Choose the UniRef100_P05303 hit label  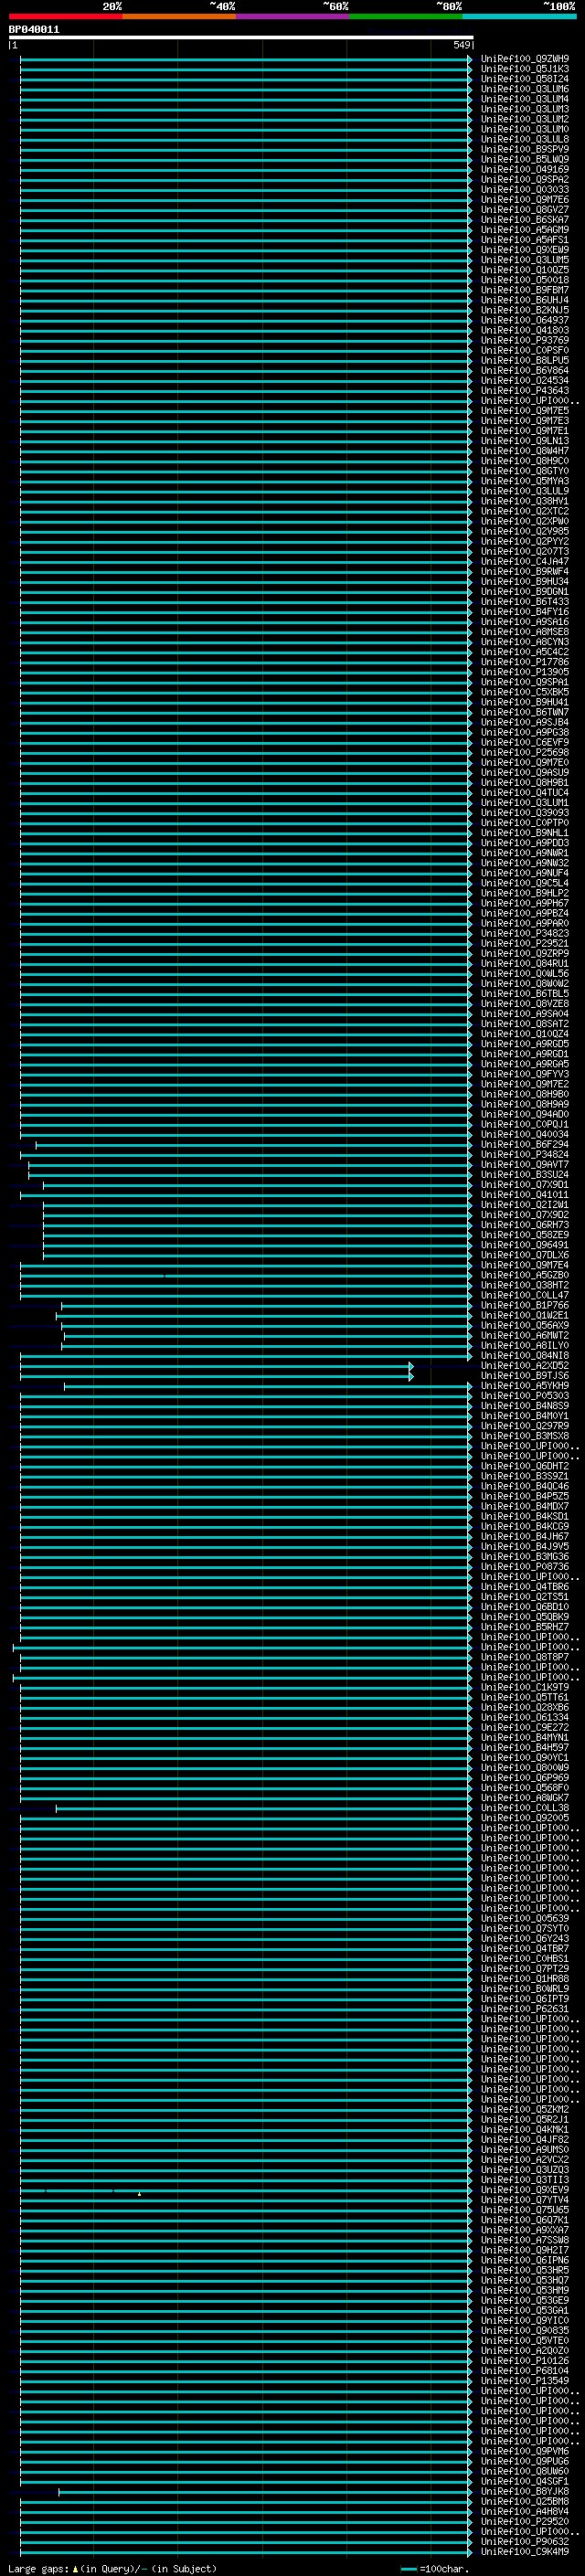click(525, 1395)
